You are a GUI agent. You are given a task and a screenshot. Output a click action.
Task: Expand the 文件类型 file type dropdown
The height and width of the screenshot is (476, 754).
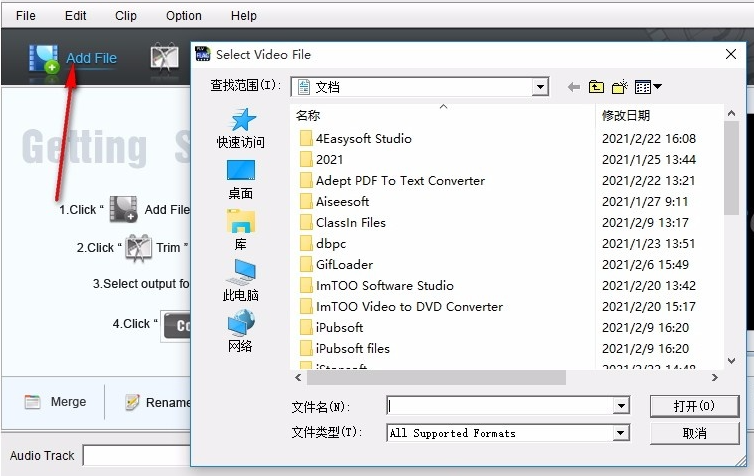pyautogui.click(x=621, y=433)
